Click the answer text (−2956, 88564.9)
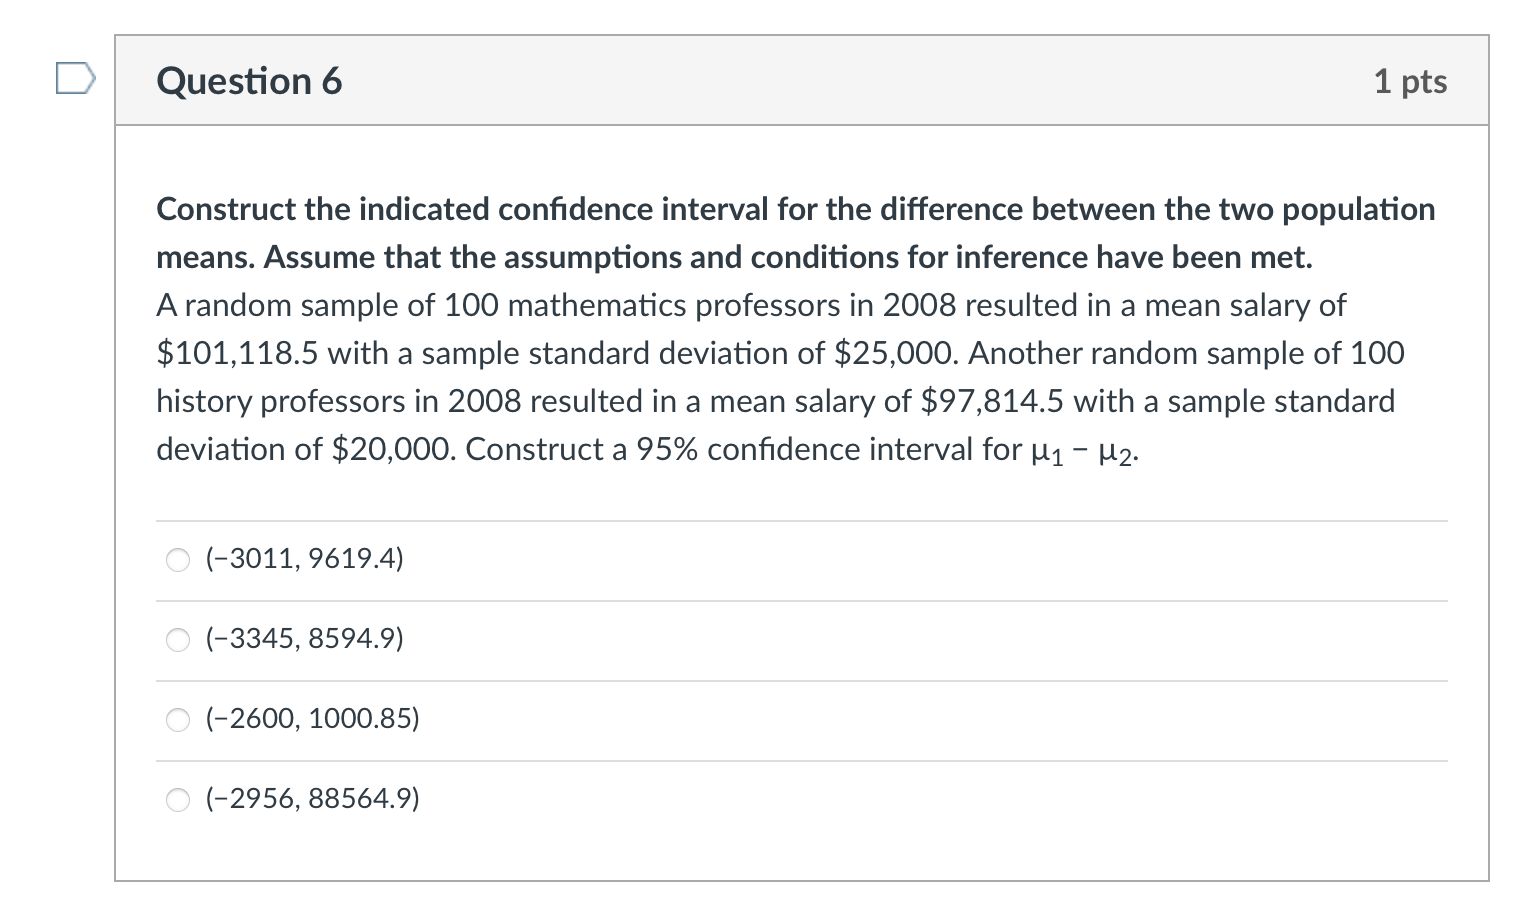 [311, 799]
